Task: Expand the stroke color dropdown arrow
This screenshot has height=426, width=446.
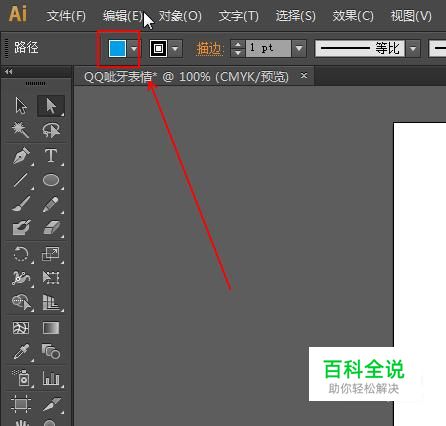Action: coord(175,49)
